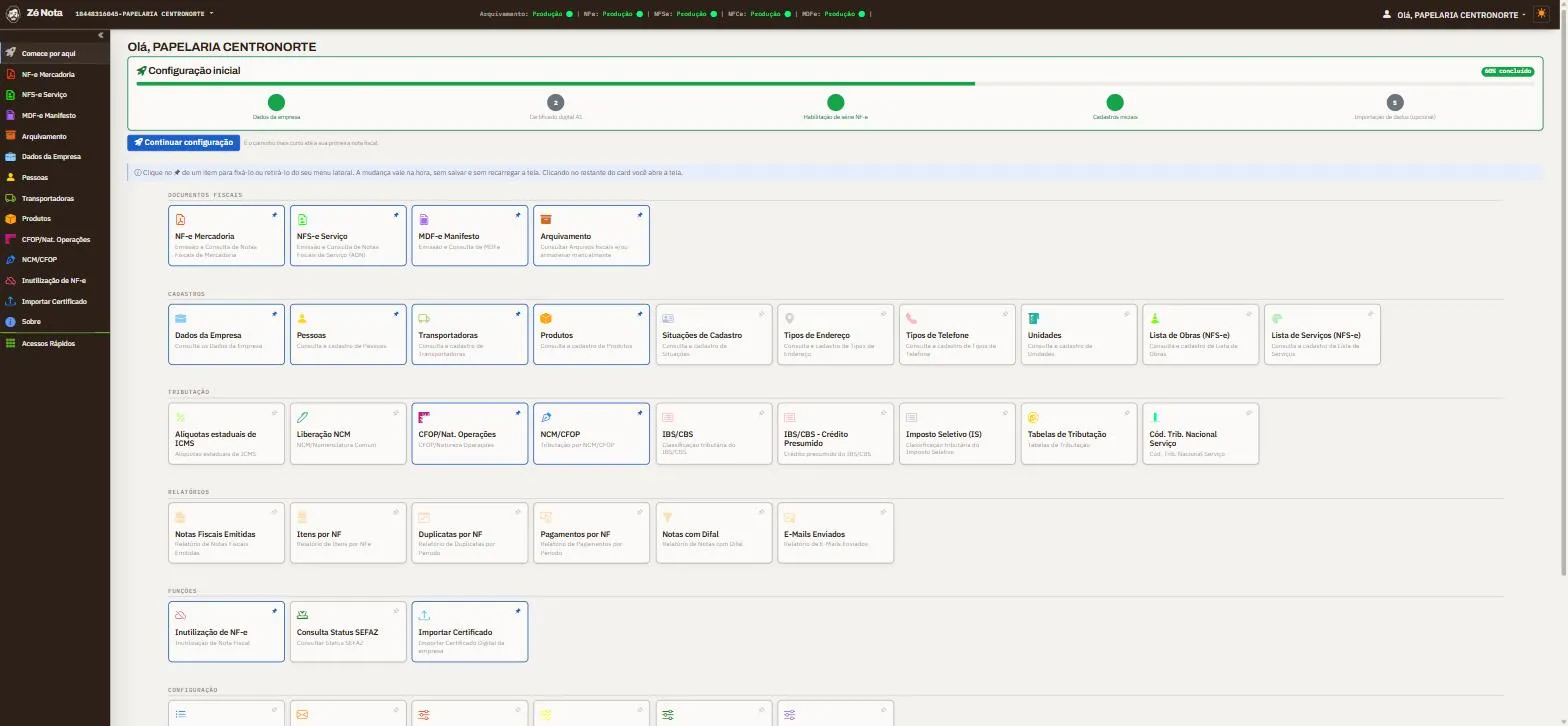This screenshot has width=1568, height=726.
Task: Click the Transportadoras truck icon in sidebar
Action: (x=10, y=198)
